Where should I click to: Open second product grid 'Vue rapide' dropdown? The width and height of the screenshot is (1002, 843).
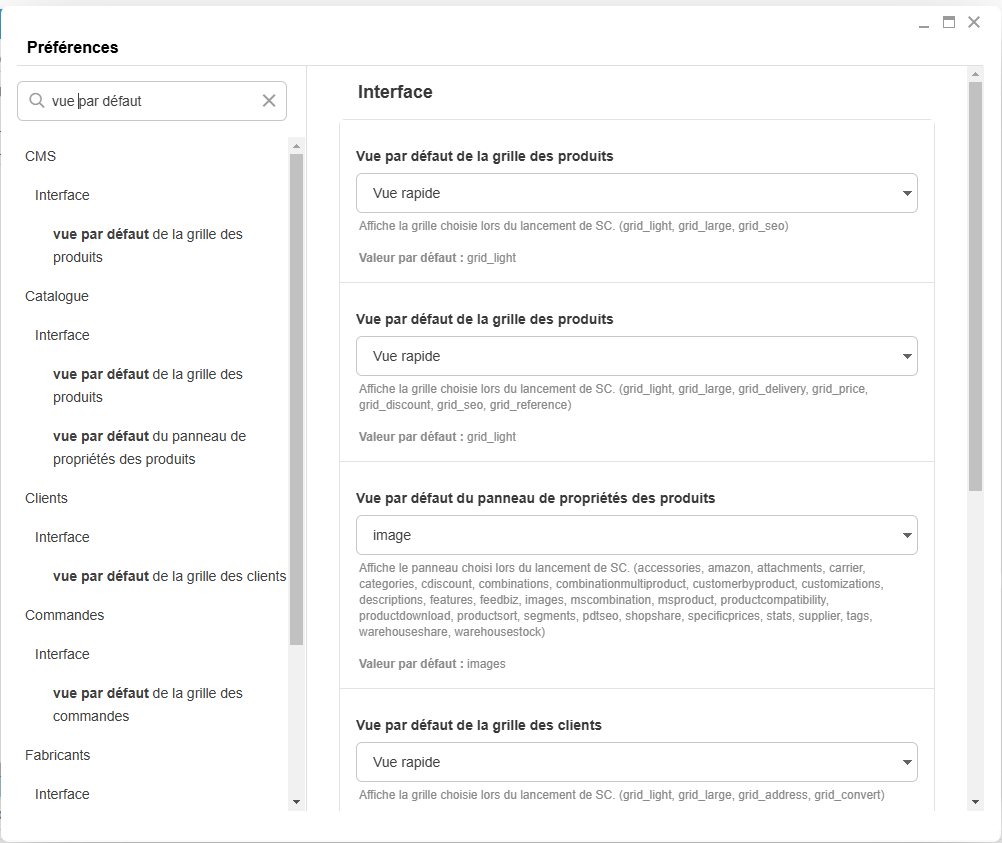coord(636,356)
